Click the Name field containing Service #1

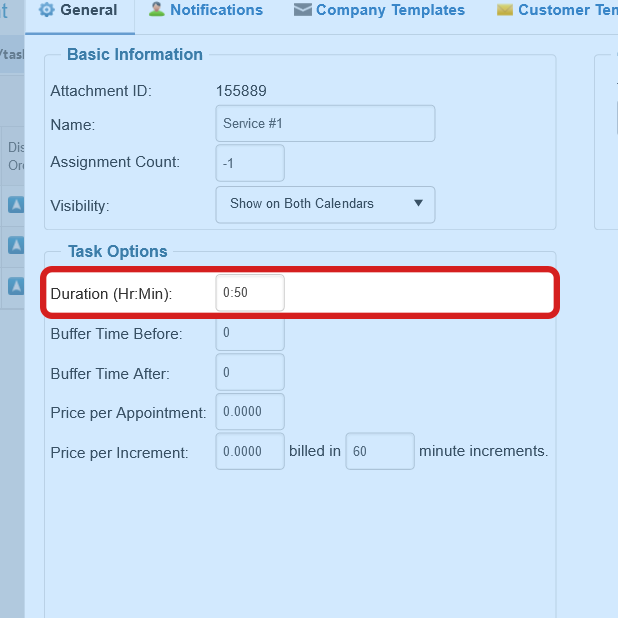click(x=325, y=124)
